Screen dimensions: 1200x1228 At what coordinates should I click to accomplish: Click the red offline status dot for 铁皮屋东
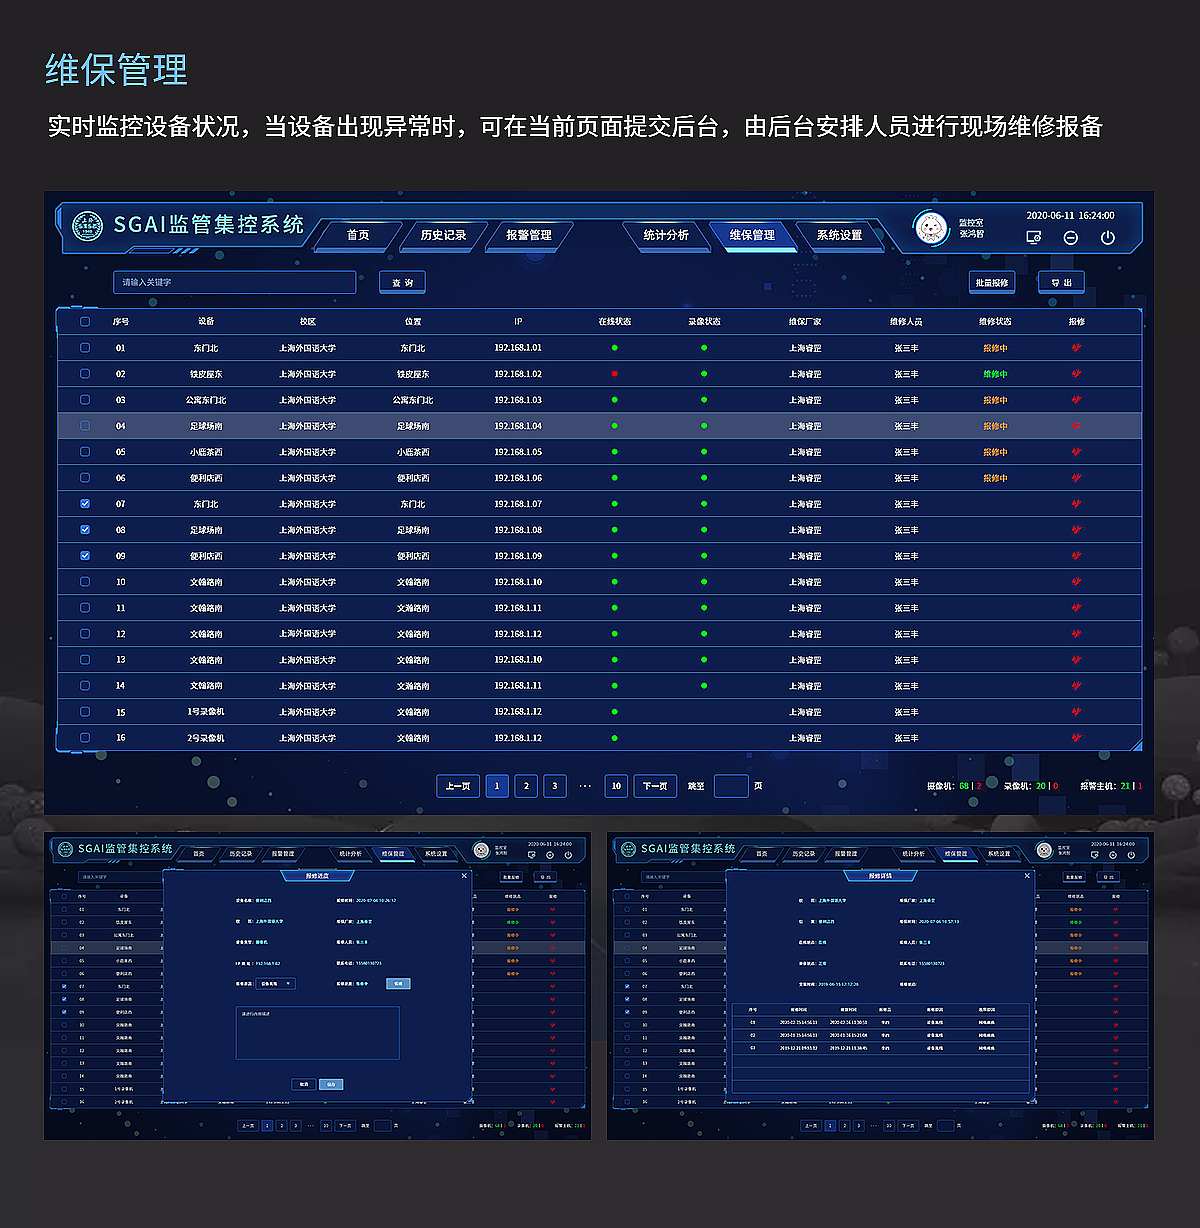tap(615, 373)
